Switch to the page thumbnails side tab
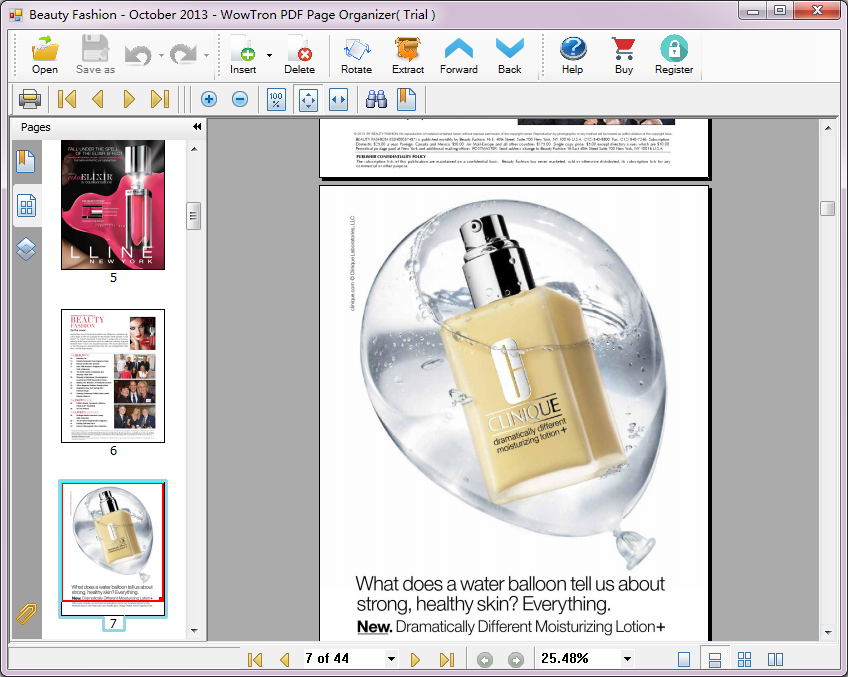 [x=26, y=207]
